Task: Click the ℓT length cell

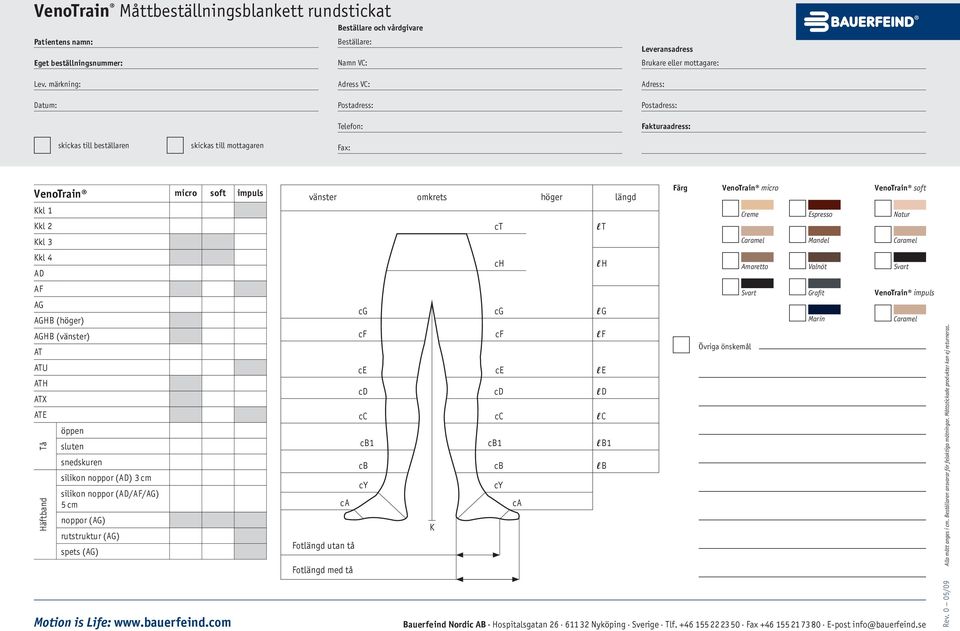Action: coord(626,229)
